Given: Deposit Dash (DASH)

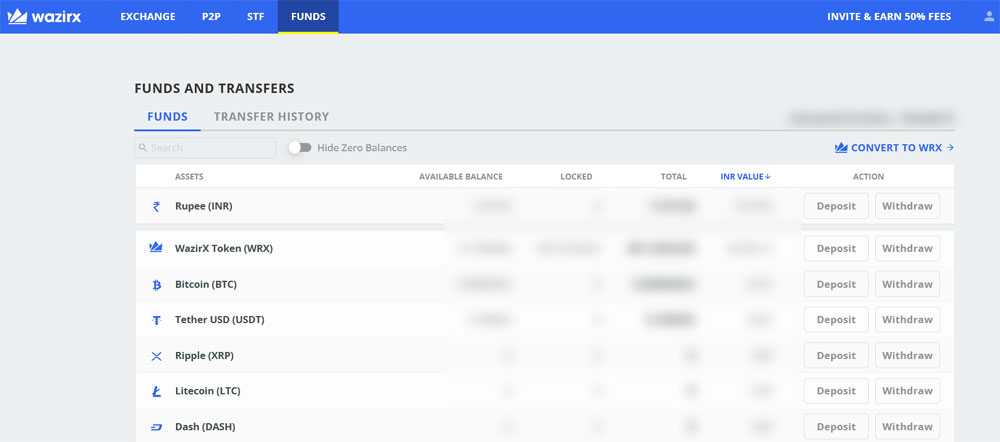Looking at the screenshot, I should (x=836, y=427).
